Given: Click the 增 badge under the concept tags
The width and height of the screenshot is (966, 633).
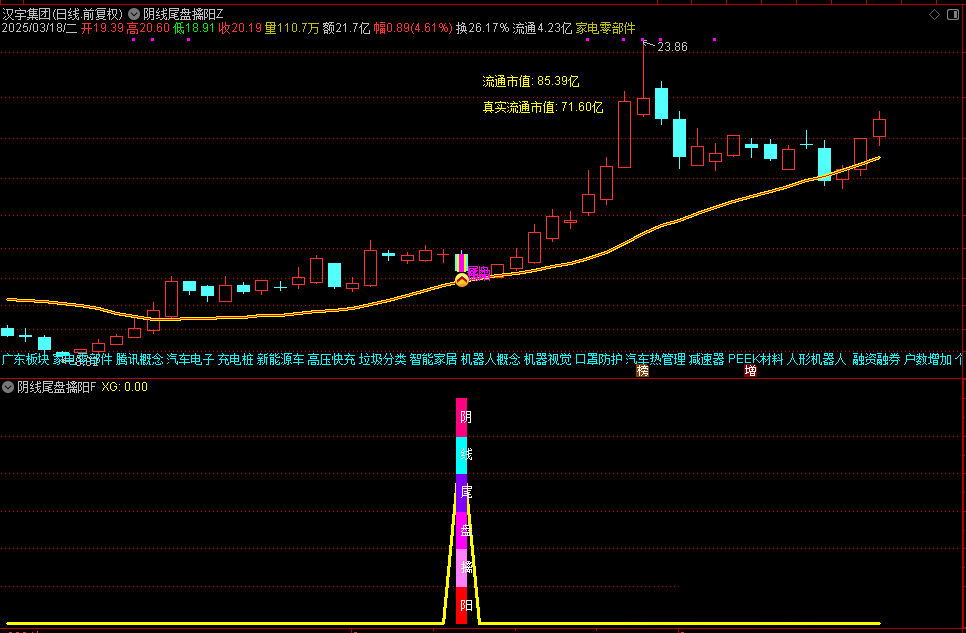Looking at the screenshot, I should (750, 371).
